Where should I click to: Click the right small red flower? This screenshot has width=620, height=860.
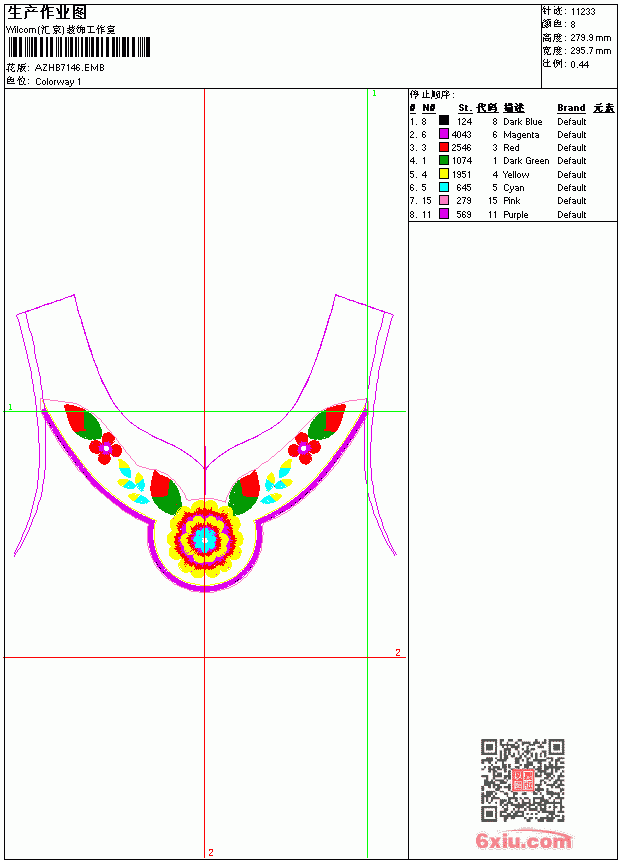tap(303, 448)
